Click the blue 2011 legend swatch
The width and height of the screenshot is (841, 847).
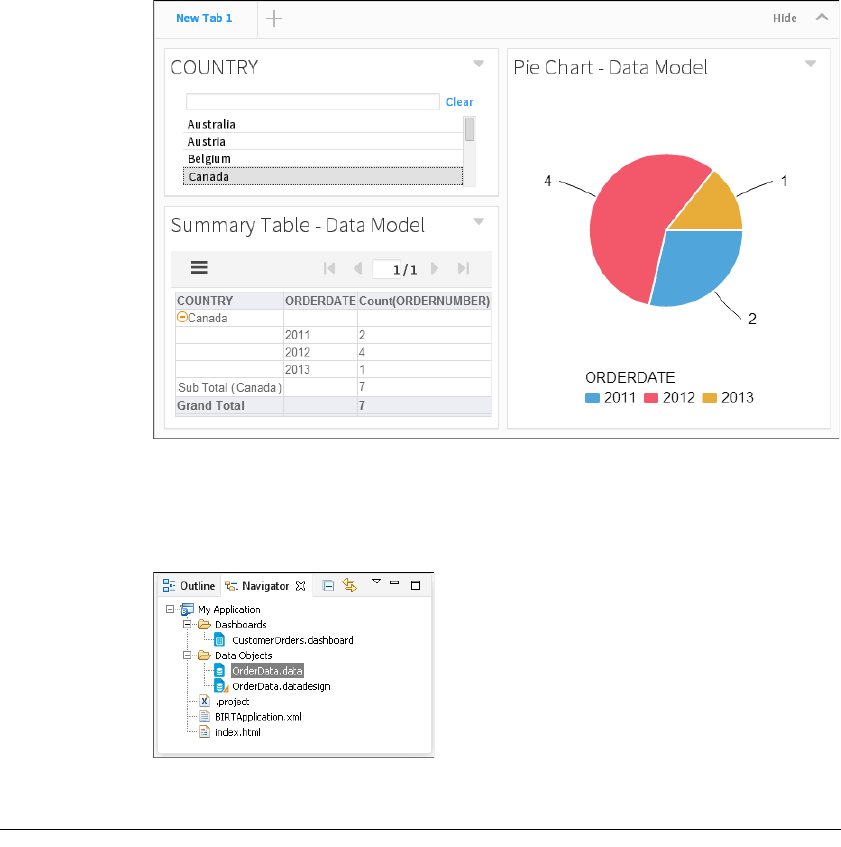point(593,398)
